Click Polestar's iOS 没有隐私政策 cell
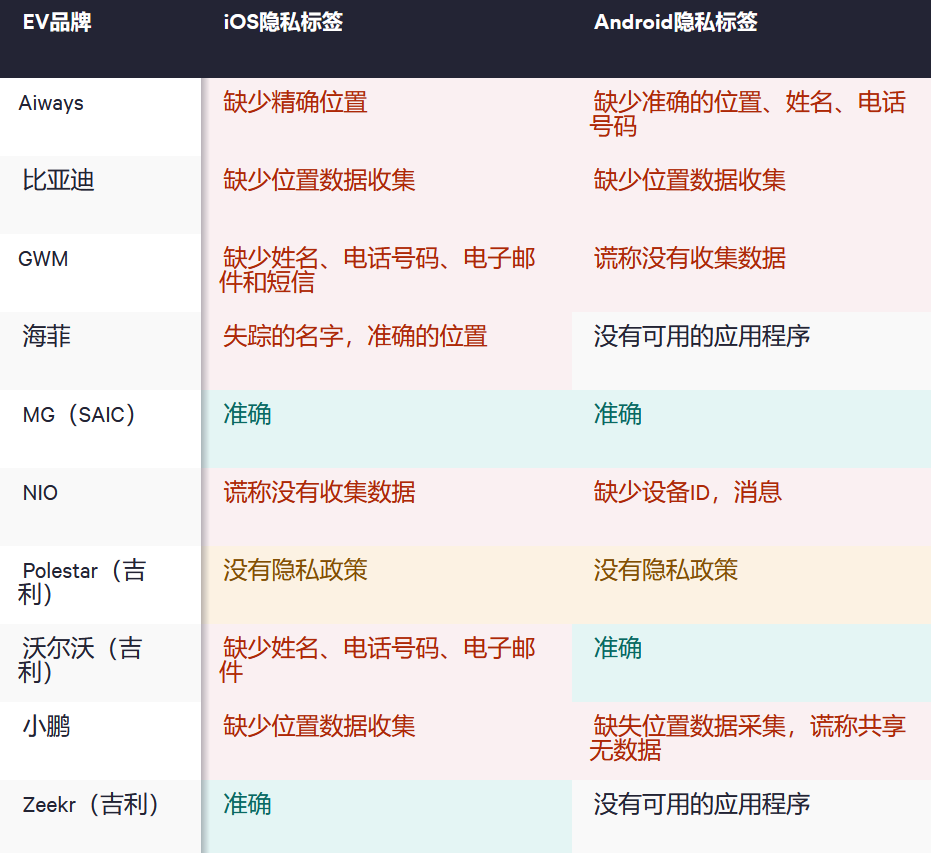Screen dimensions: 931x853 click(295, 571)
